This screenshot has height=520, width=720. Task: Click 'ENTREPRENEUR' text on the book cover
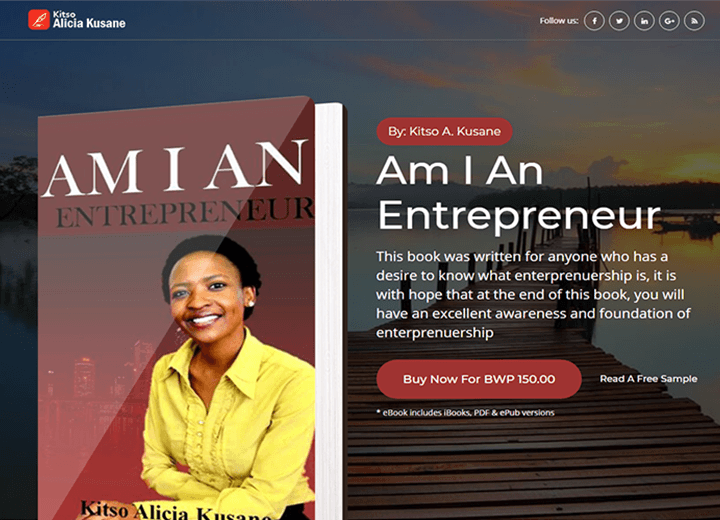coord(185,213)
